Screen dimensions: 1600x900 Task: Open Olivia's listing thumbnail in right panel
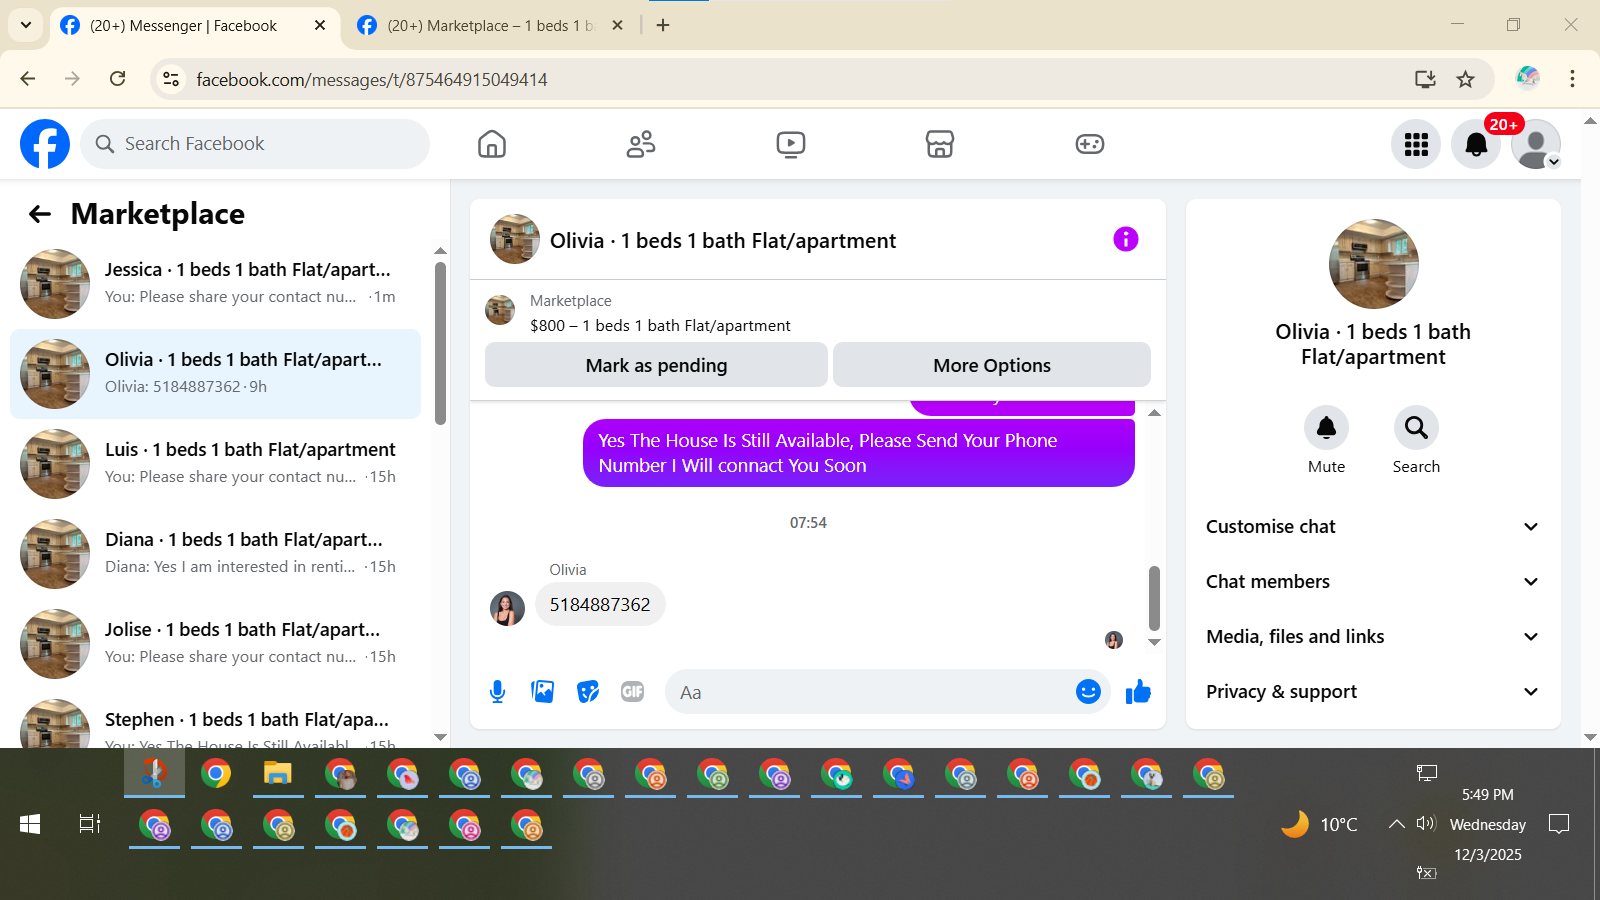point(1373,264)
